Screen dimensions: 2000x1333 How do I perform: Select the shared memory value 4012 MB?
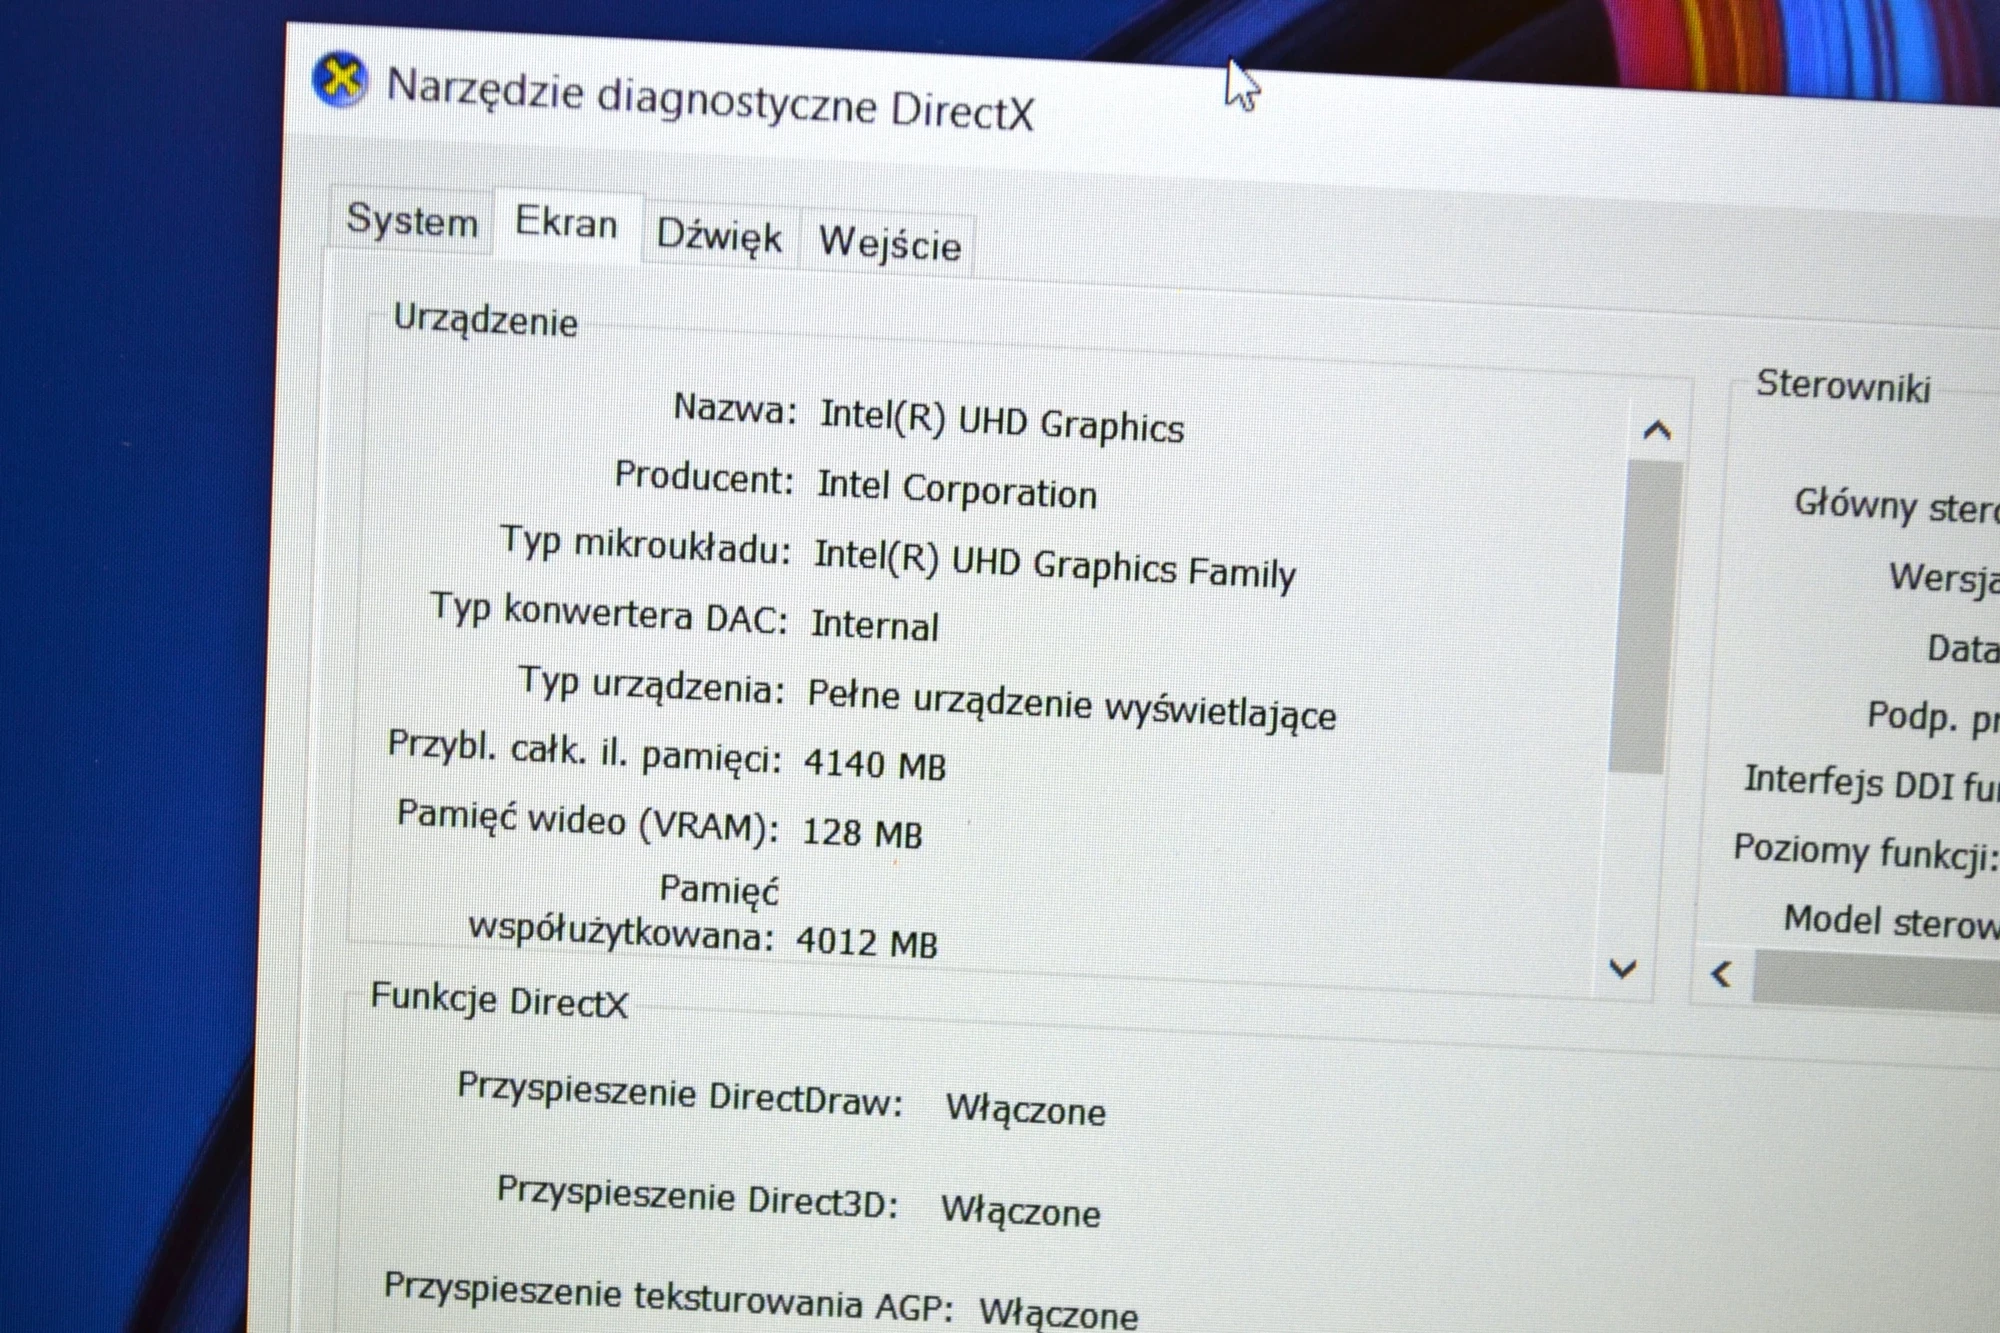click(867, 942)
